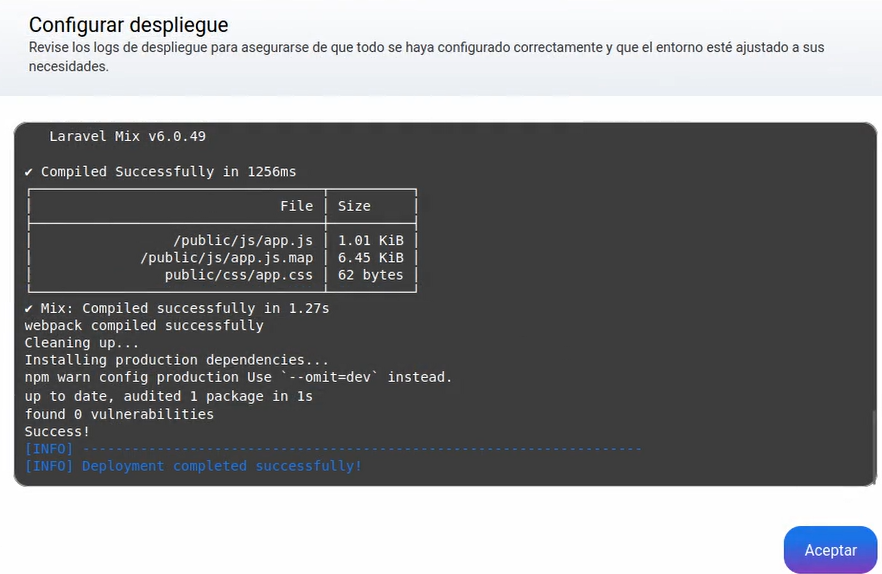
Task: Click 'found 0 vulnerabilities' log line
Action: [x=119, y=414]
